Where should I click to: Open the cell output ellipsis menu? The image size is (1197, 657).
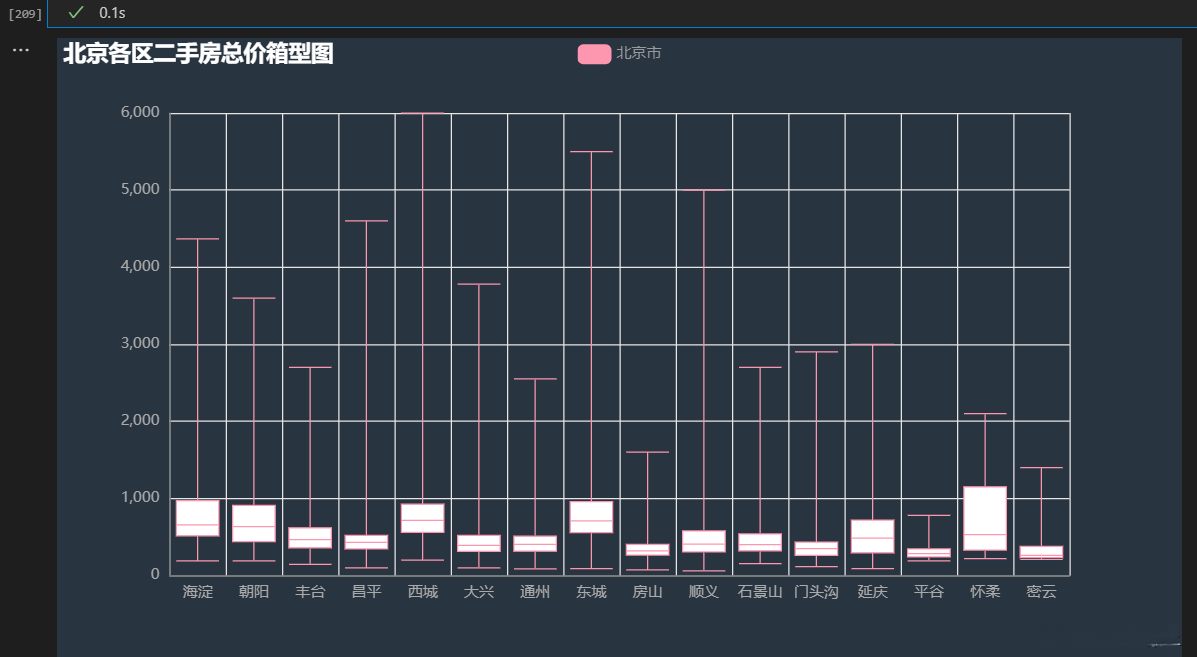21,50
